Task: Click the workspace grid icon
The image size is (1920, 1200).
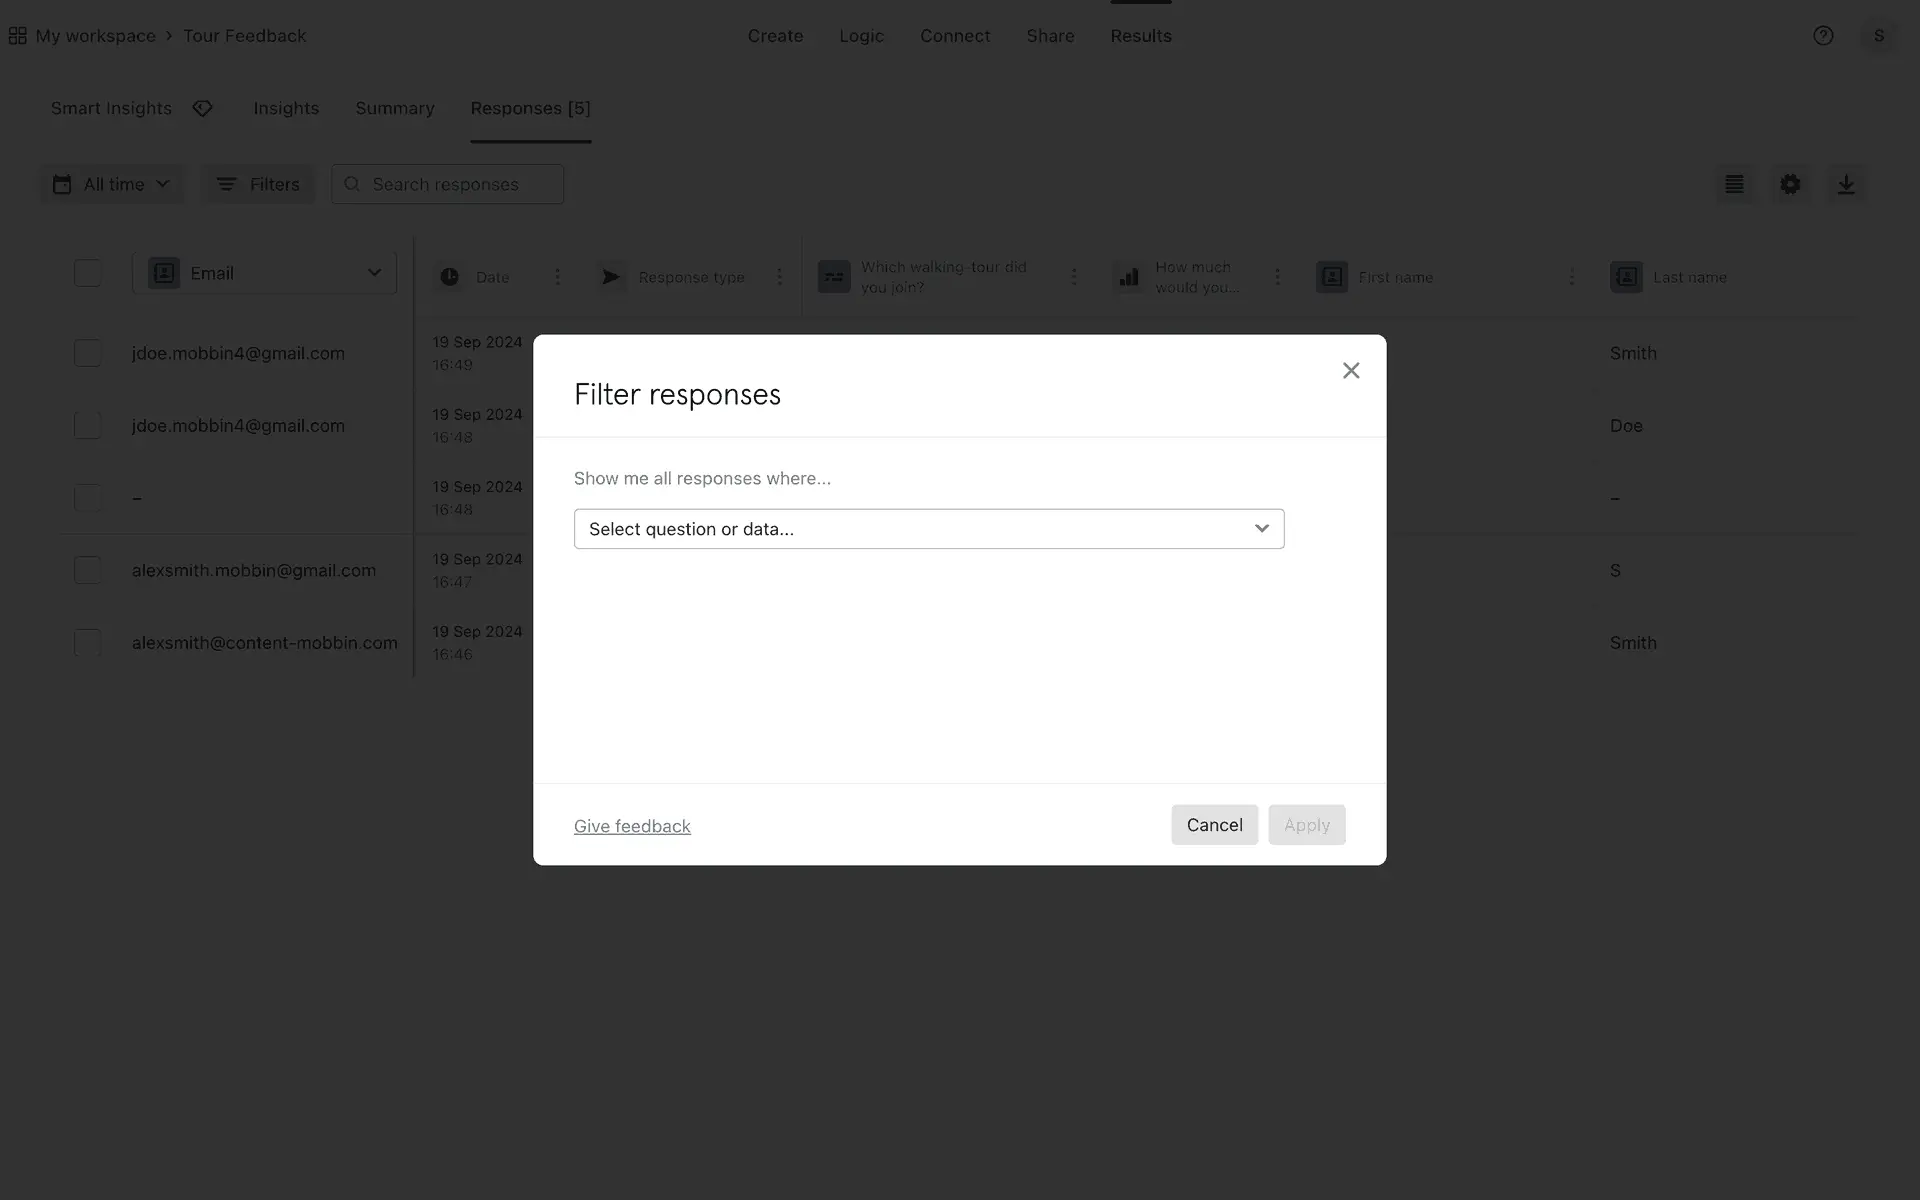Action: tap(18, 36)
